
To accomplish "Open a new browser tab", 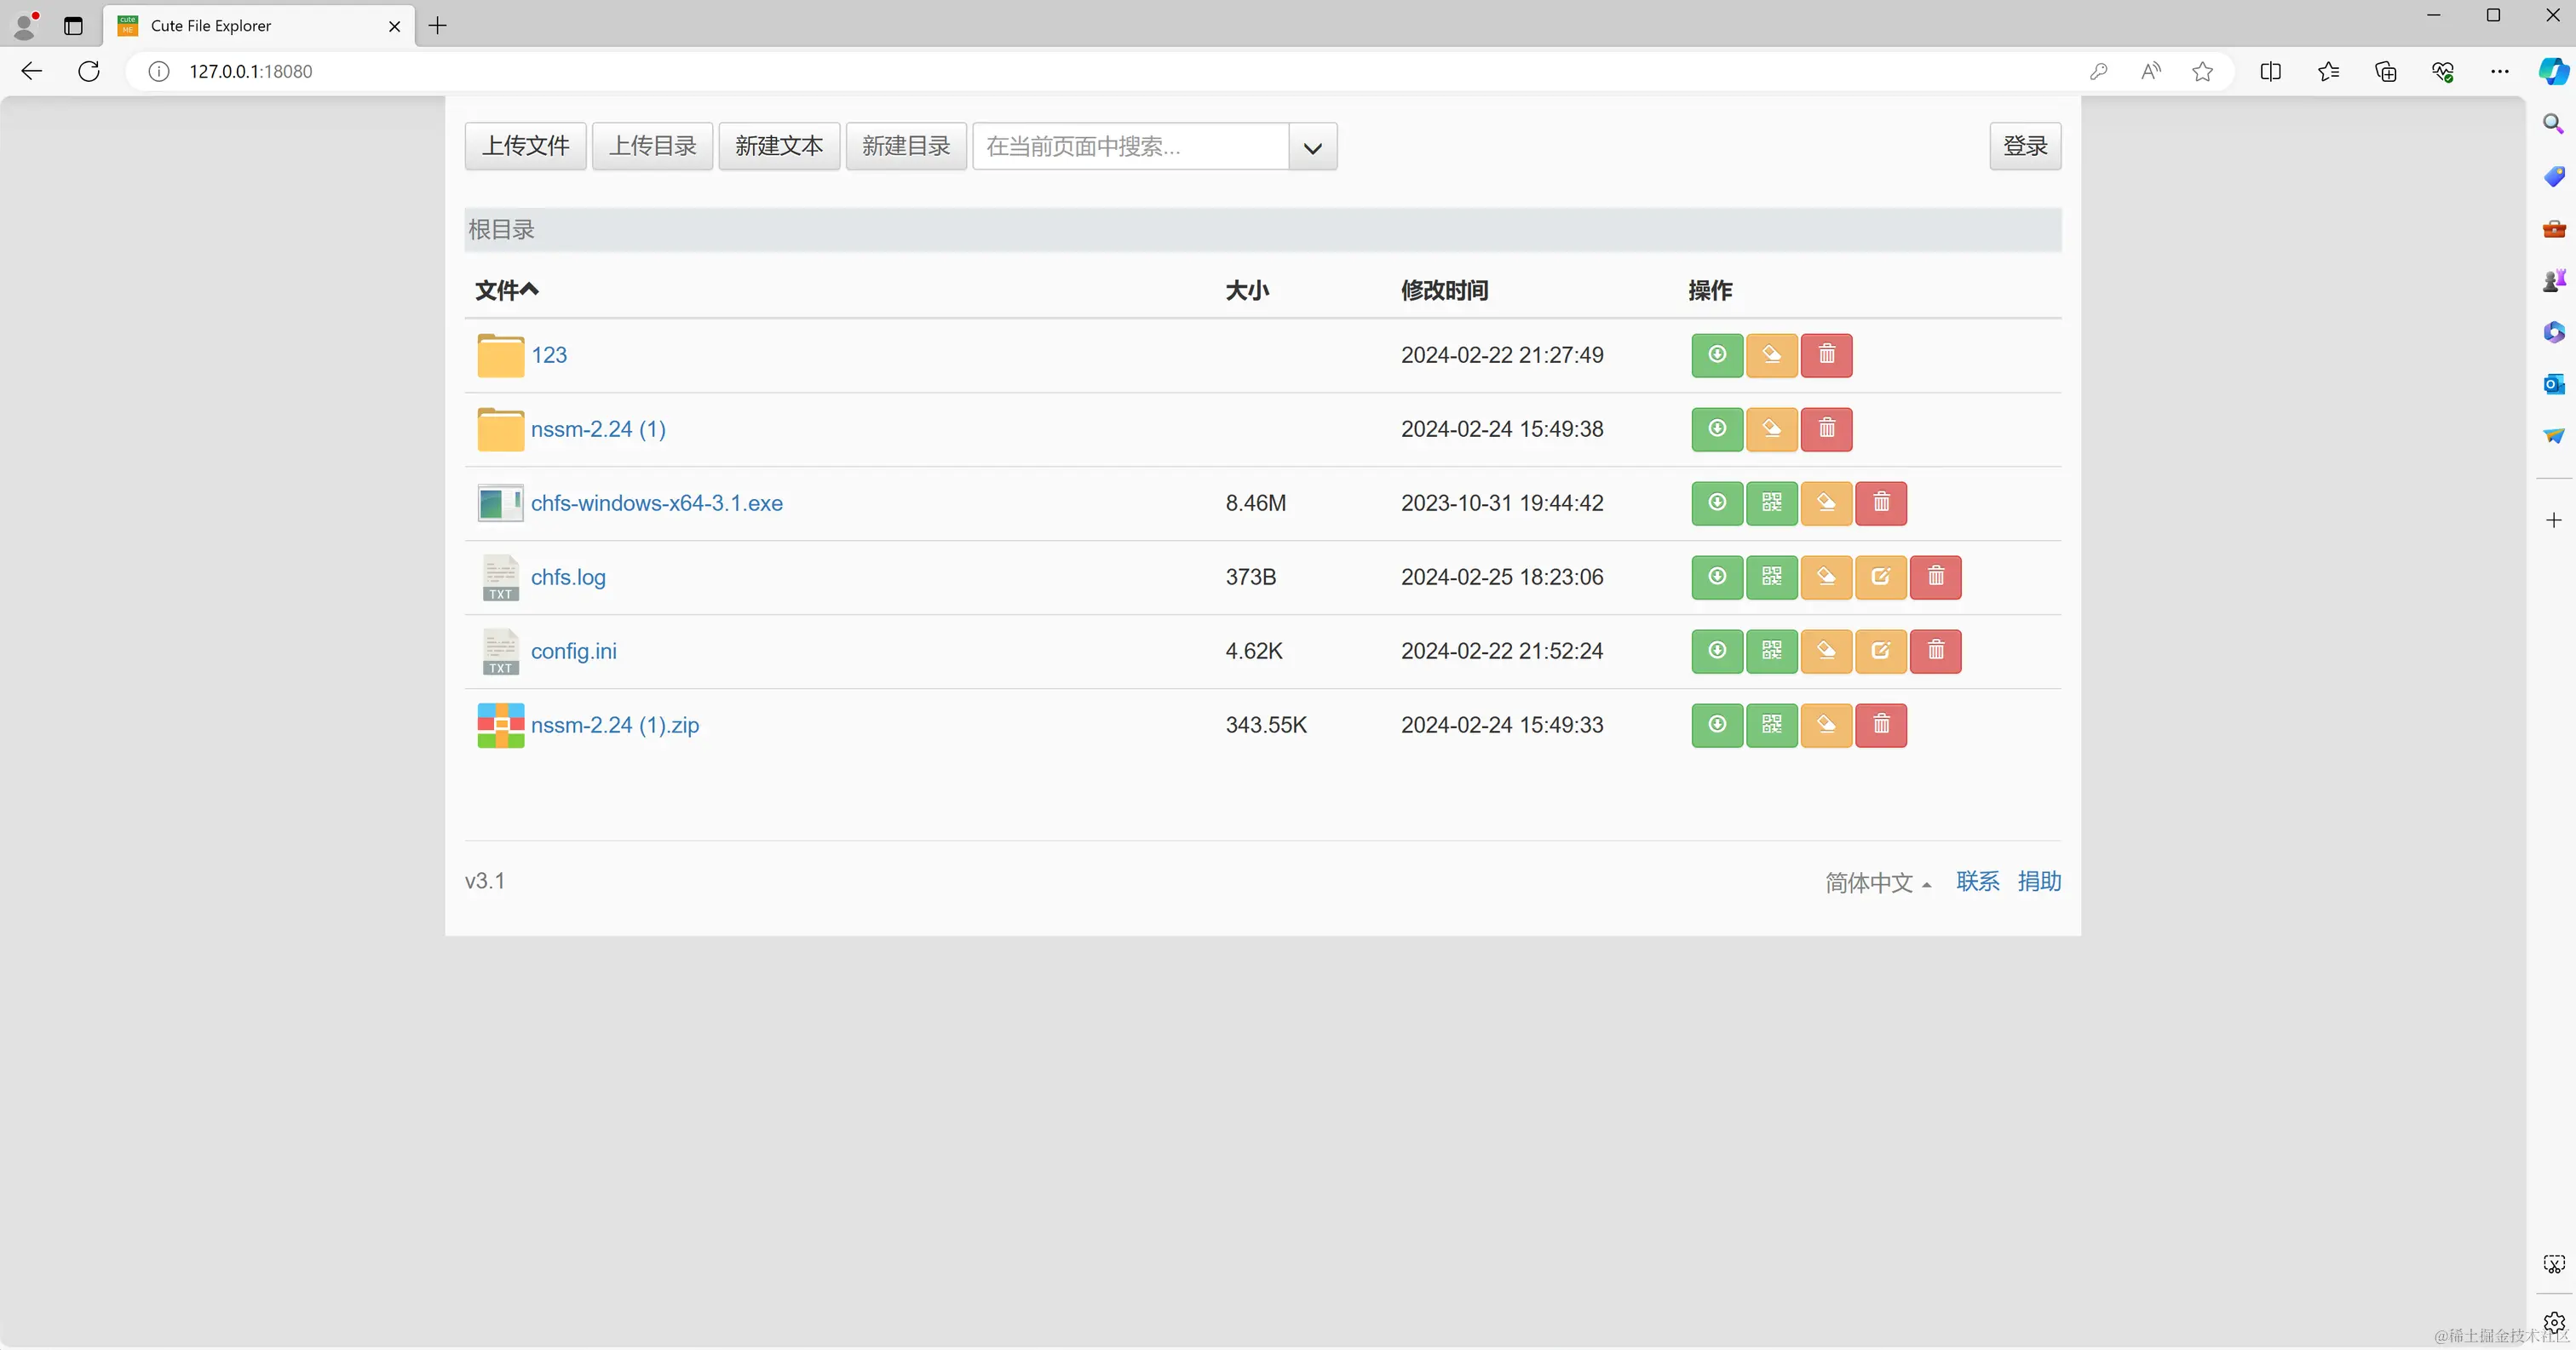I will (x=437, y=26).
